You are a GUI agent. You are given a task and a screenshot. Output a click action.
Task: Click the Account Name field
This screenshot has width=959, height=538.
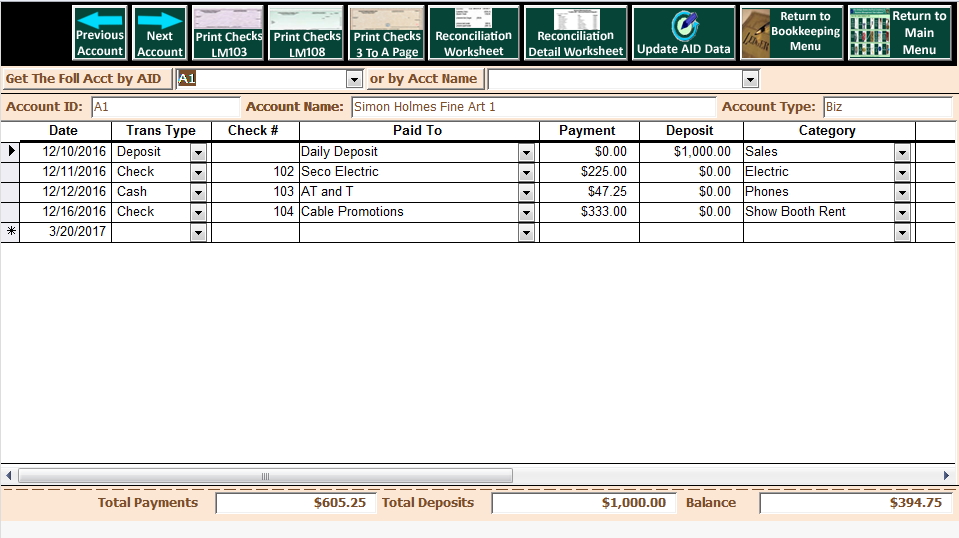point(533,107)
